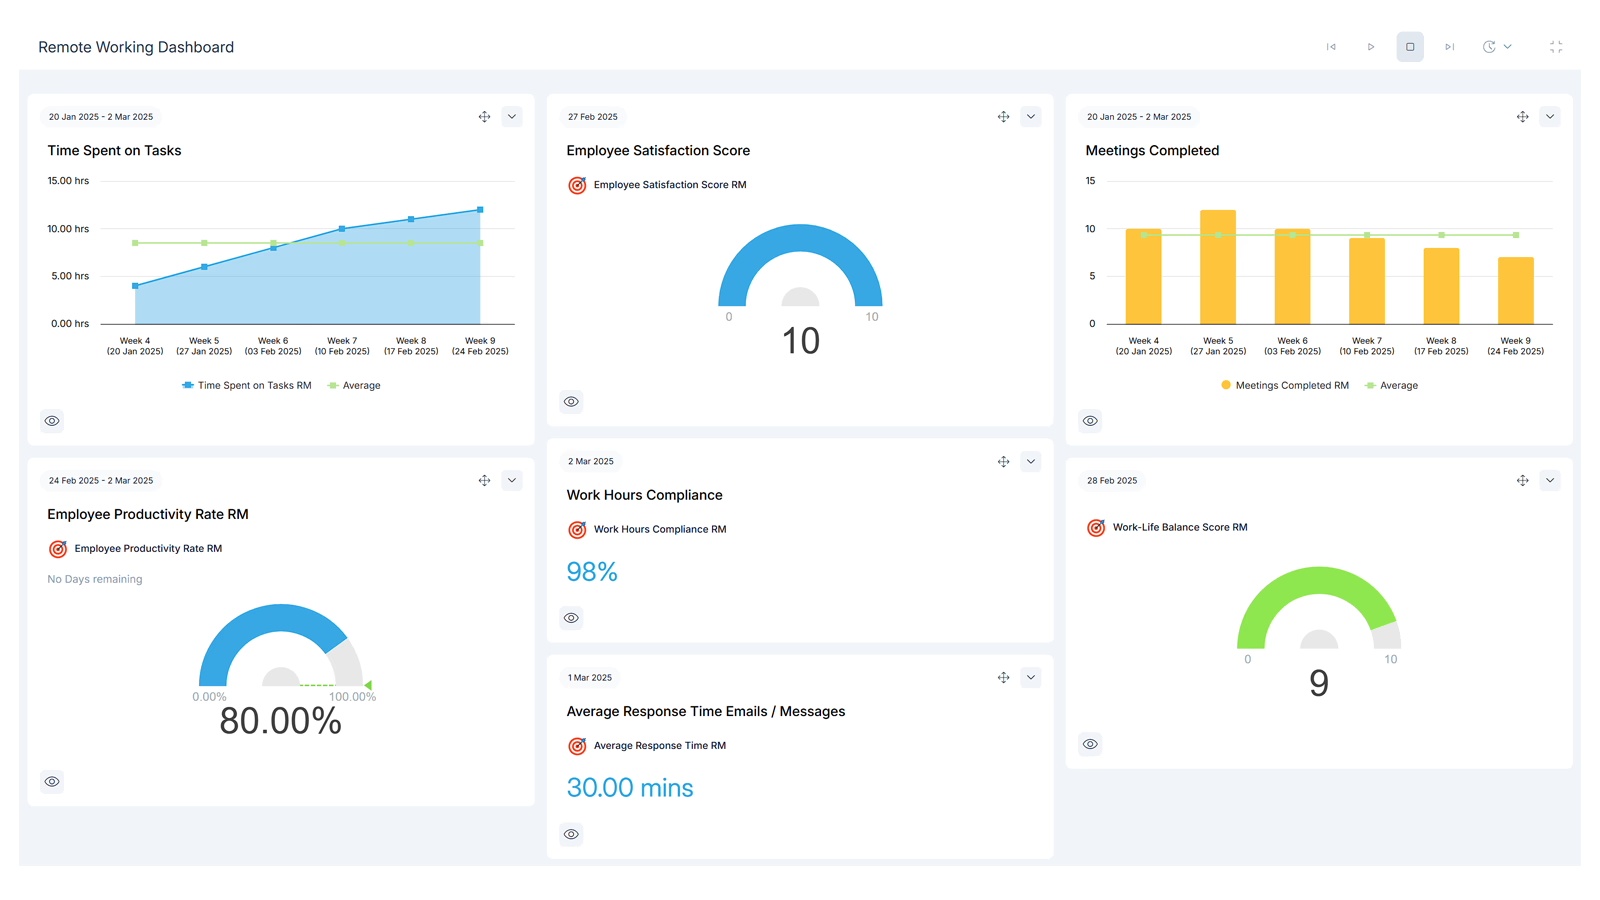Toggle the eye icon on Work-Life Balance Score widget
The height and width of the screenshot is (900, 1600).
[x=1090, y=743]
